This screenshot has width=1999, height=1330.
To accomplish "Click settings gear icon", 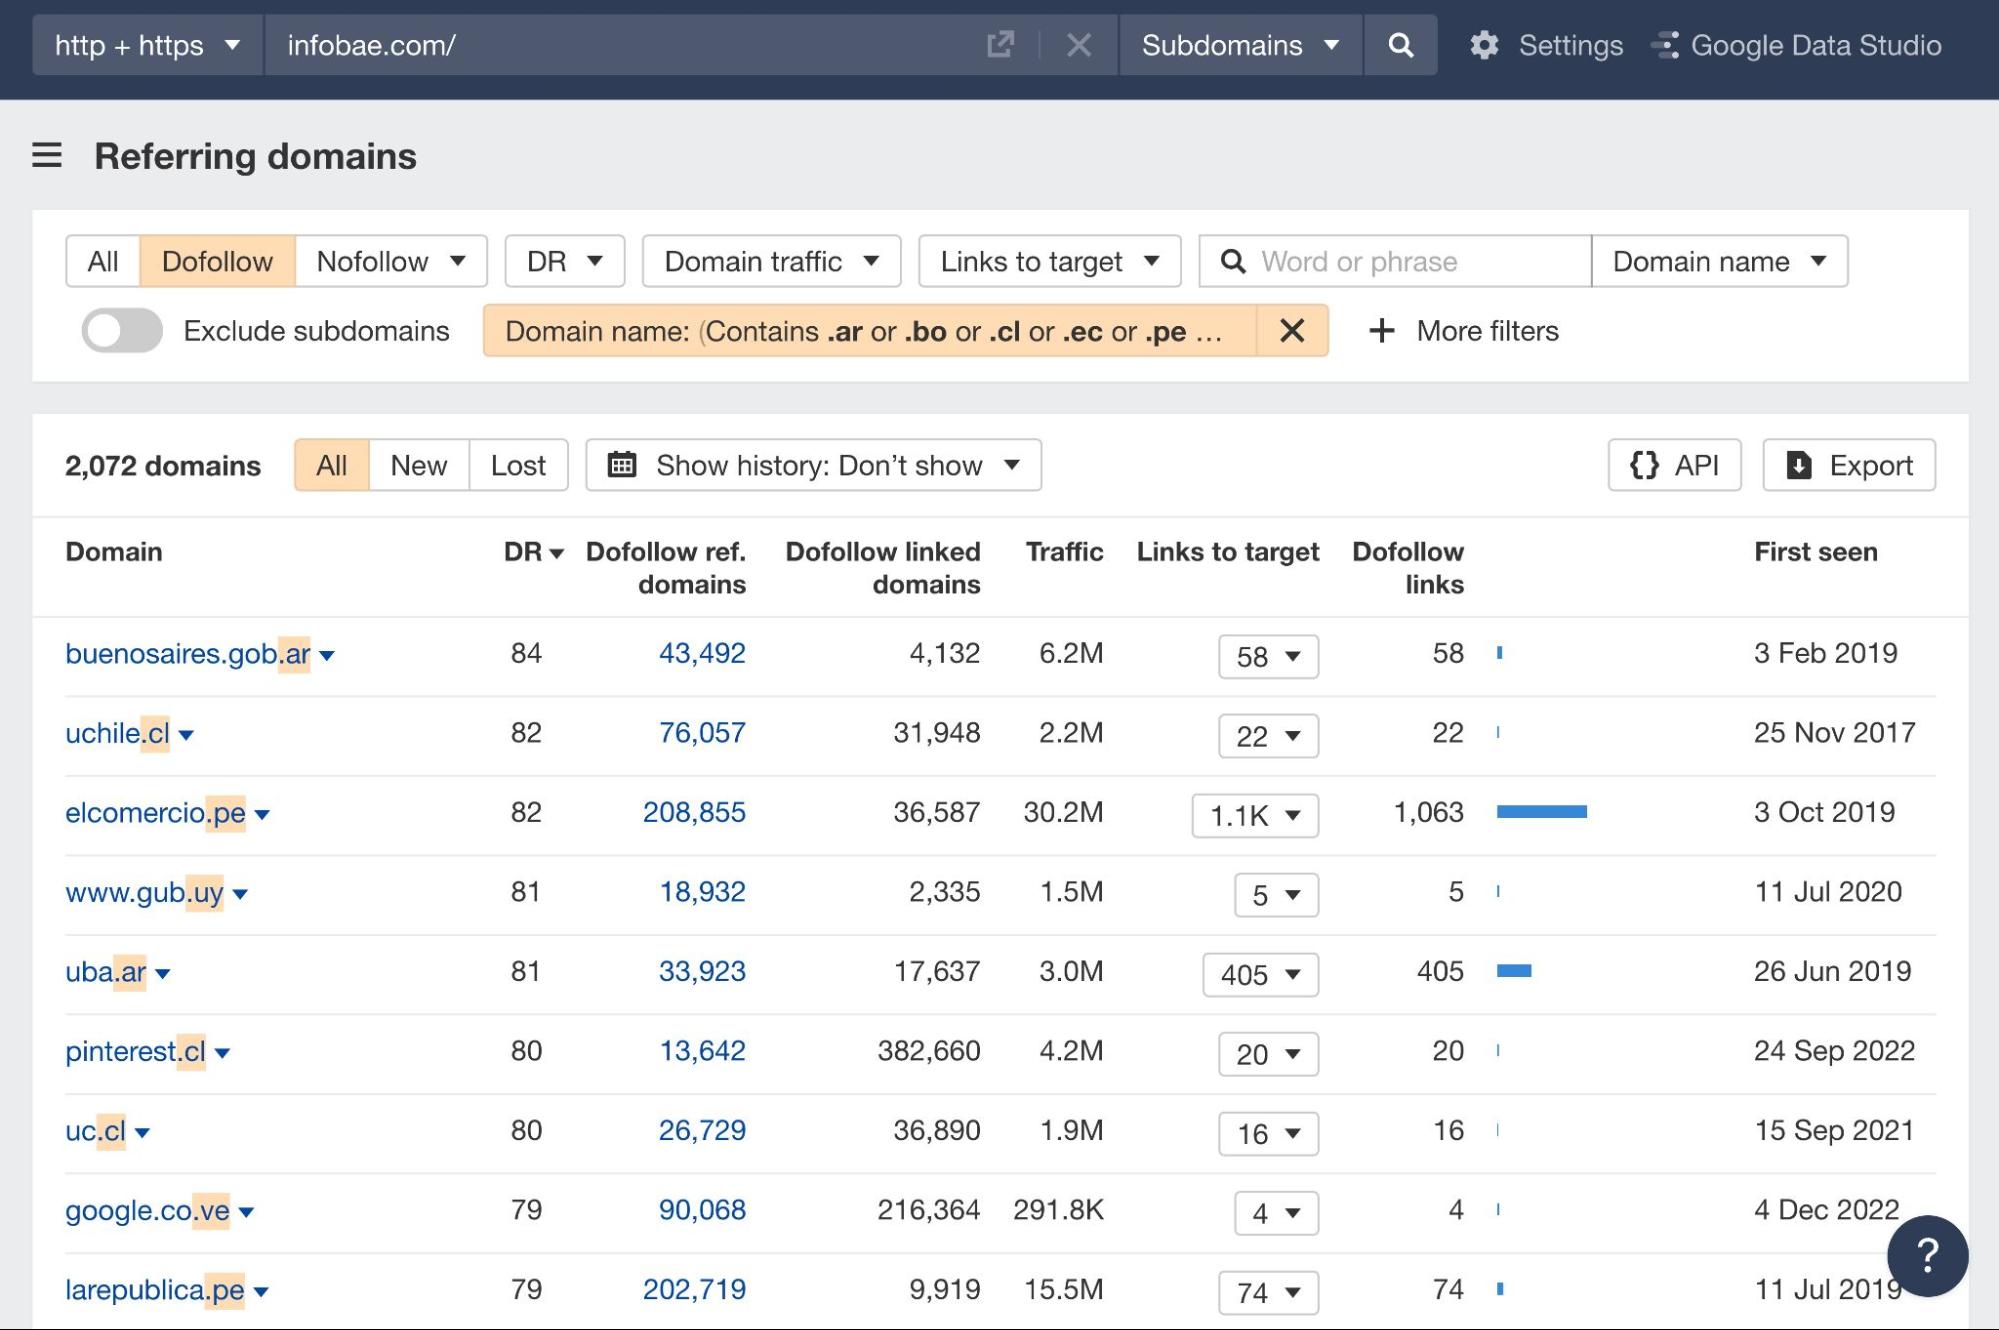I will click(x=1483, y=43).
